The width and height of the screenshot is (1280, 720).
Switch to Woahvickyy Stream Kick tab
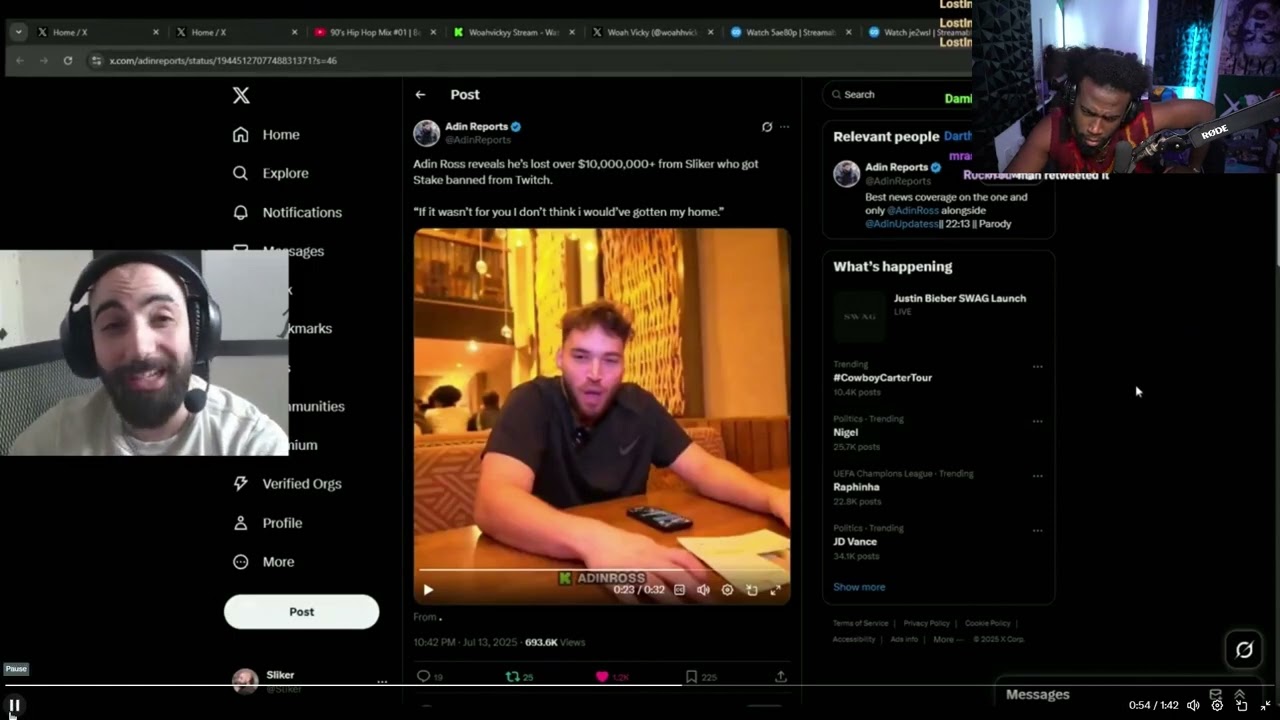[x=515, y=32]
